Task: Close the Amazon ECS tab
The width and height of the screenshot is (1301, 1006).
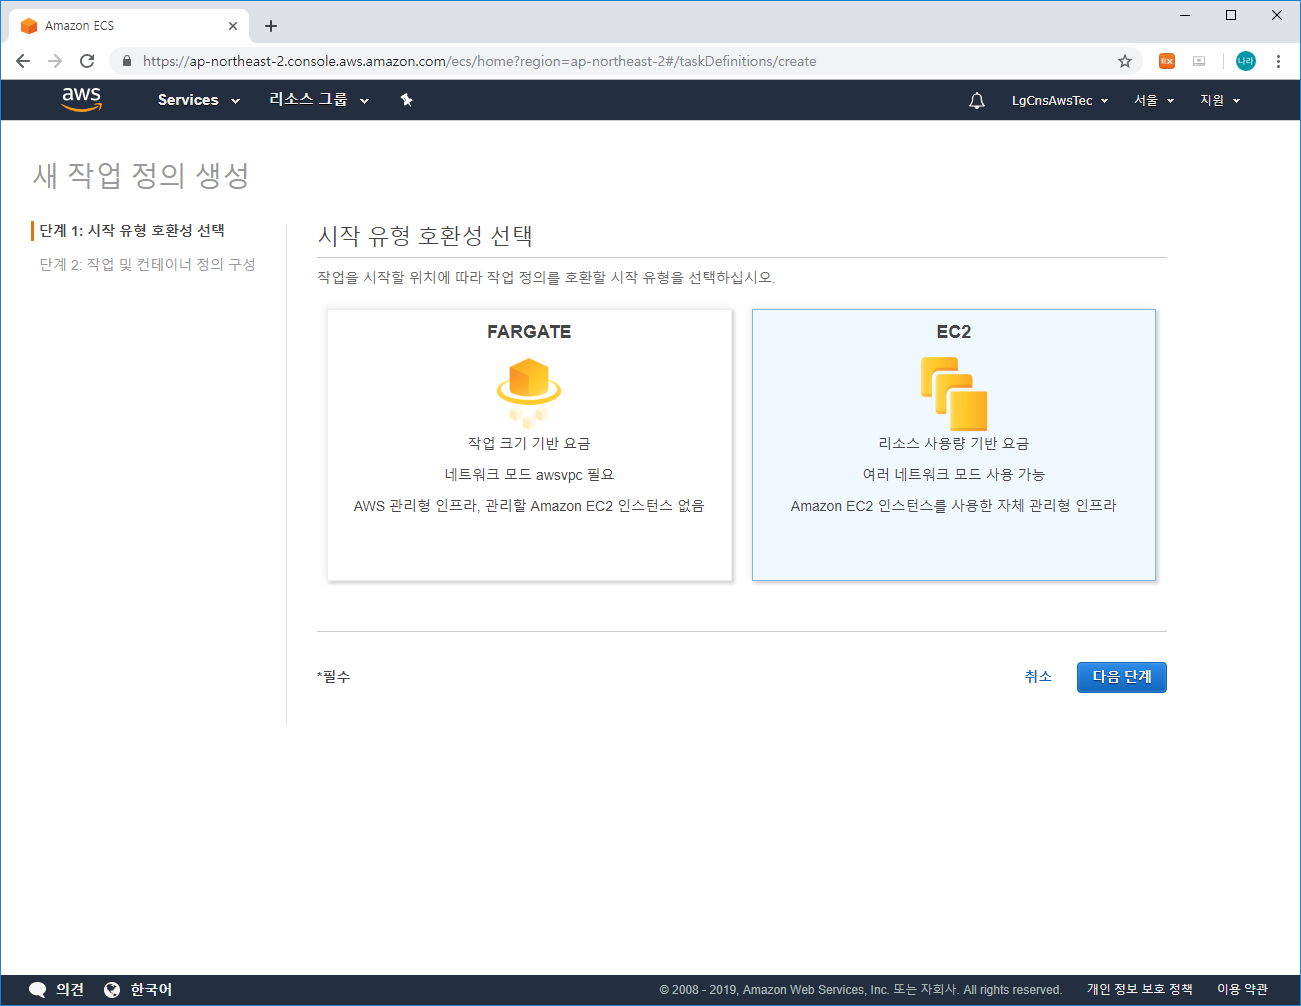Action: pos(233,26)
